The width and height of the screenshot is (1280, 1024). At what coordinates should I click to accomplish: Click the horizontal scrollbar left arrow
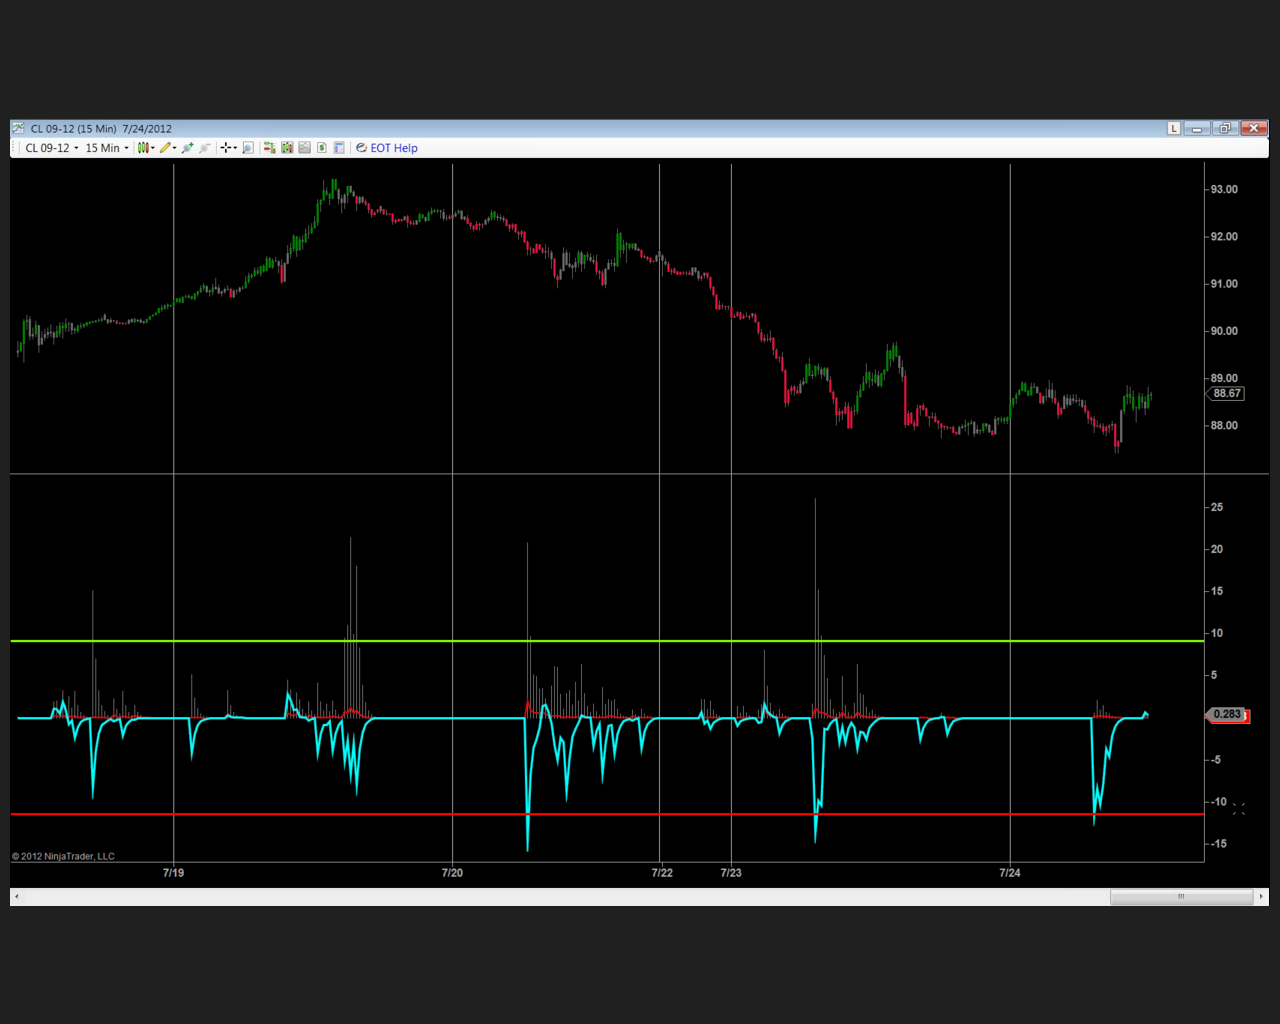17,897
